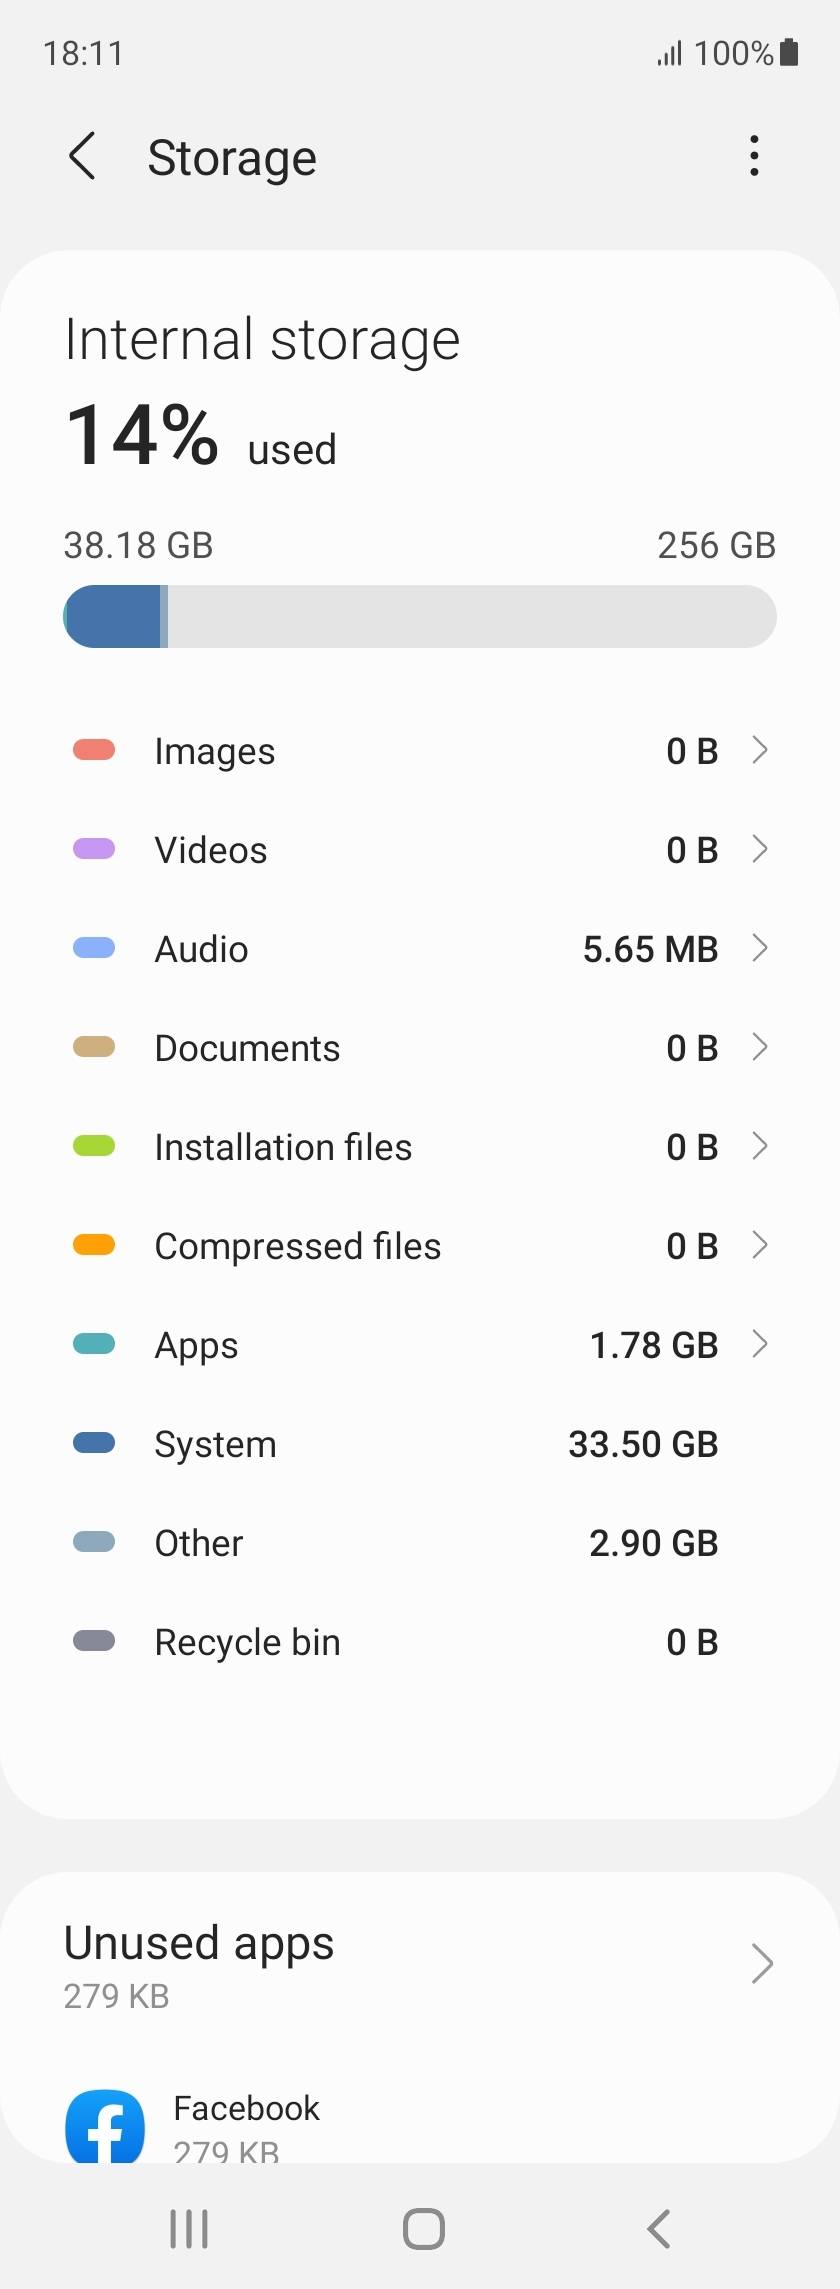
Task: Tap the back arrow beside Storage title
Action: pyautogui.click(x=82, y=157)
